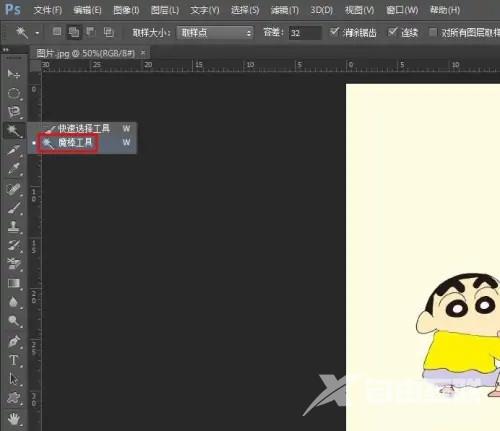The image size is (500, 431).
Task: Click the Magic Wand tool in the toolbar
Action: coord(14,131)
